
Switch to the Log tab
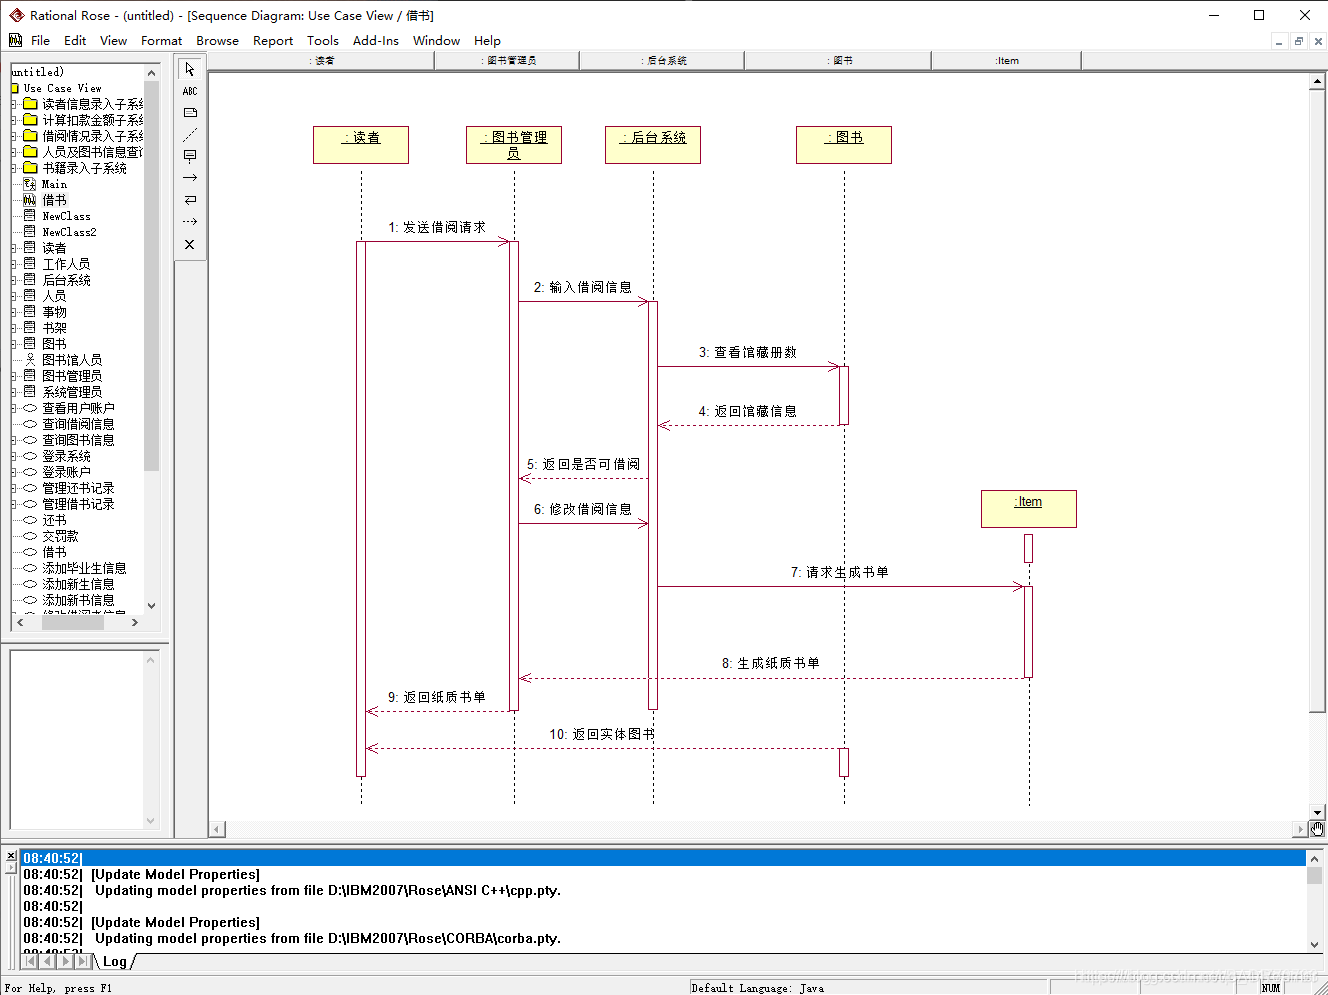(x=115, y=961)
